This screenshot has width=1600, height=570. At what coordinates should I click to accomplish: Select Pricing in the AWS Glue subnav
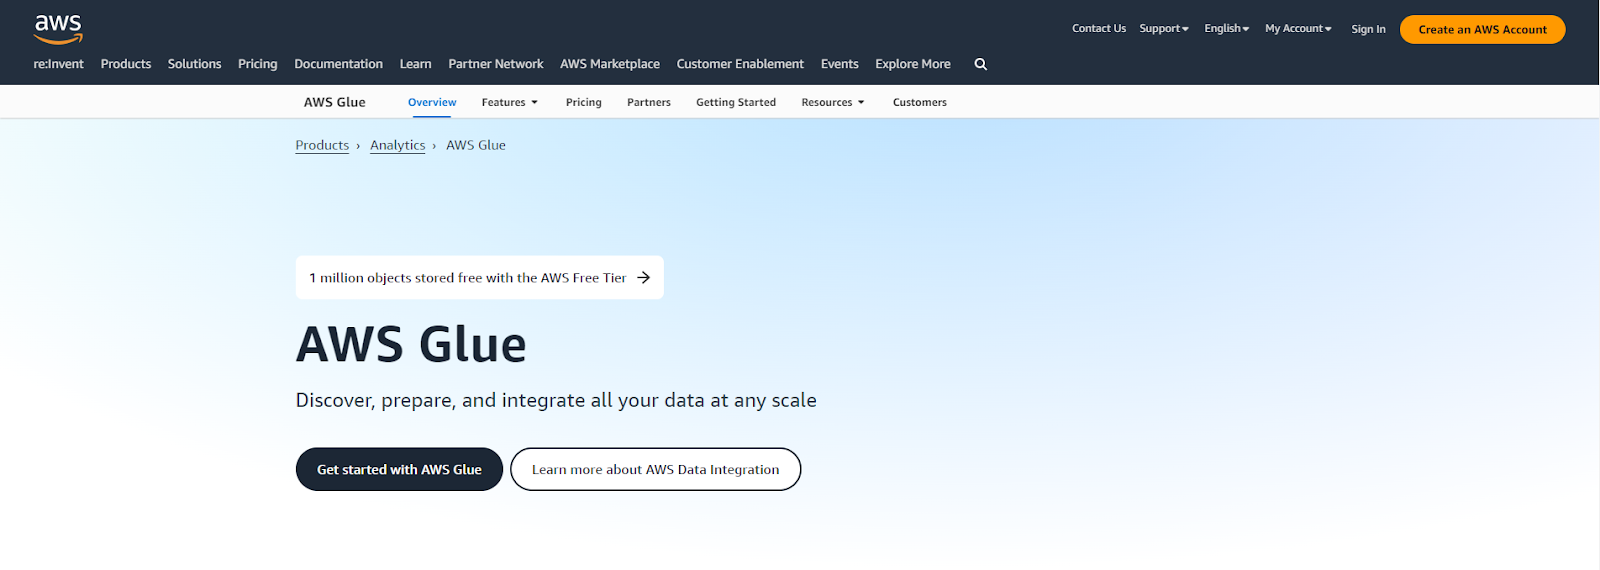tap(584, 102)
